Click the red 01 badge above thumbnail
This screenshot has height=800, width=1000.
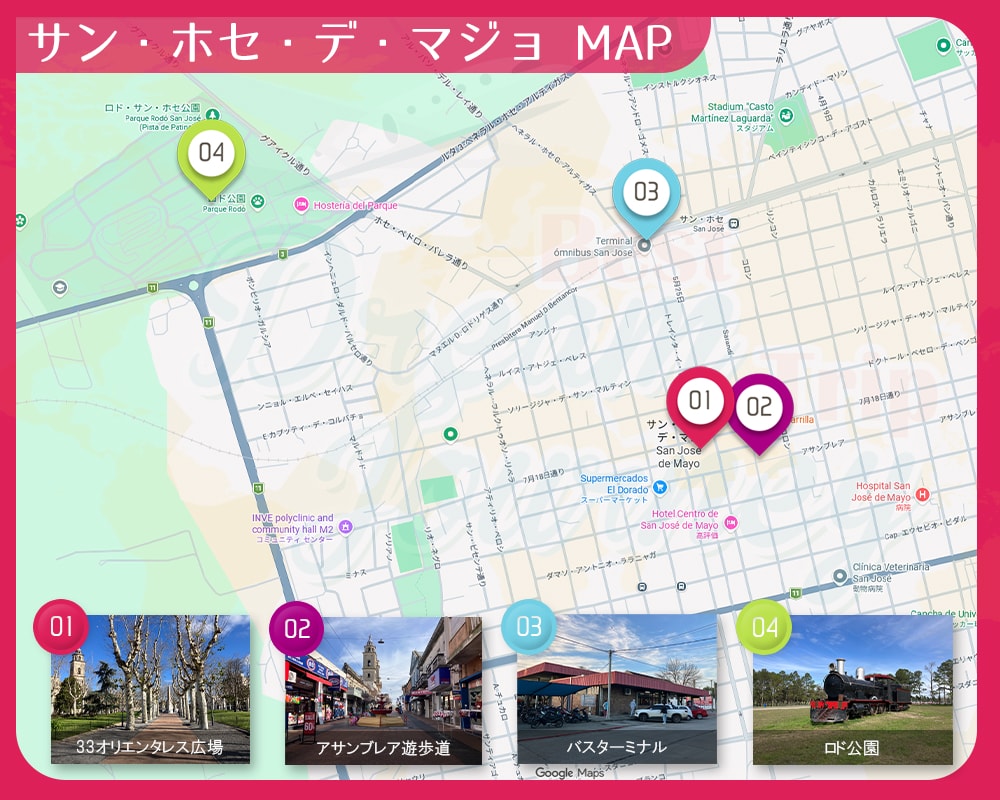(61, 626)
